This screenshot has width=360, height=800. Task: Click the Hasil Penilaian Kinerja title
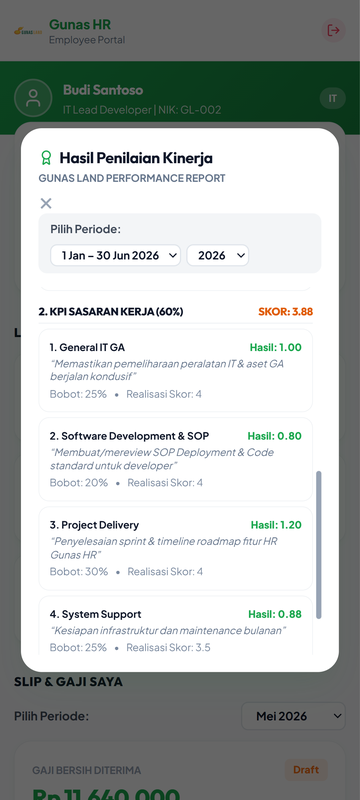[x=136, y=158]
